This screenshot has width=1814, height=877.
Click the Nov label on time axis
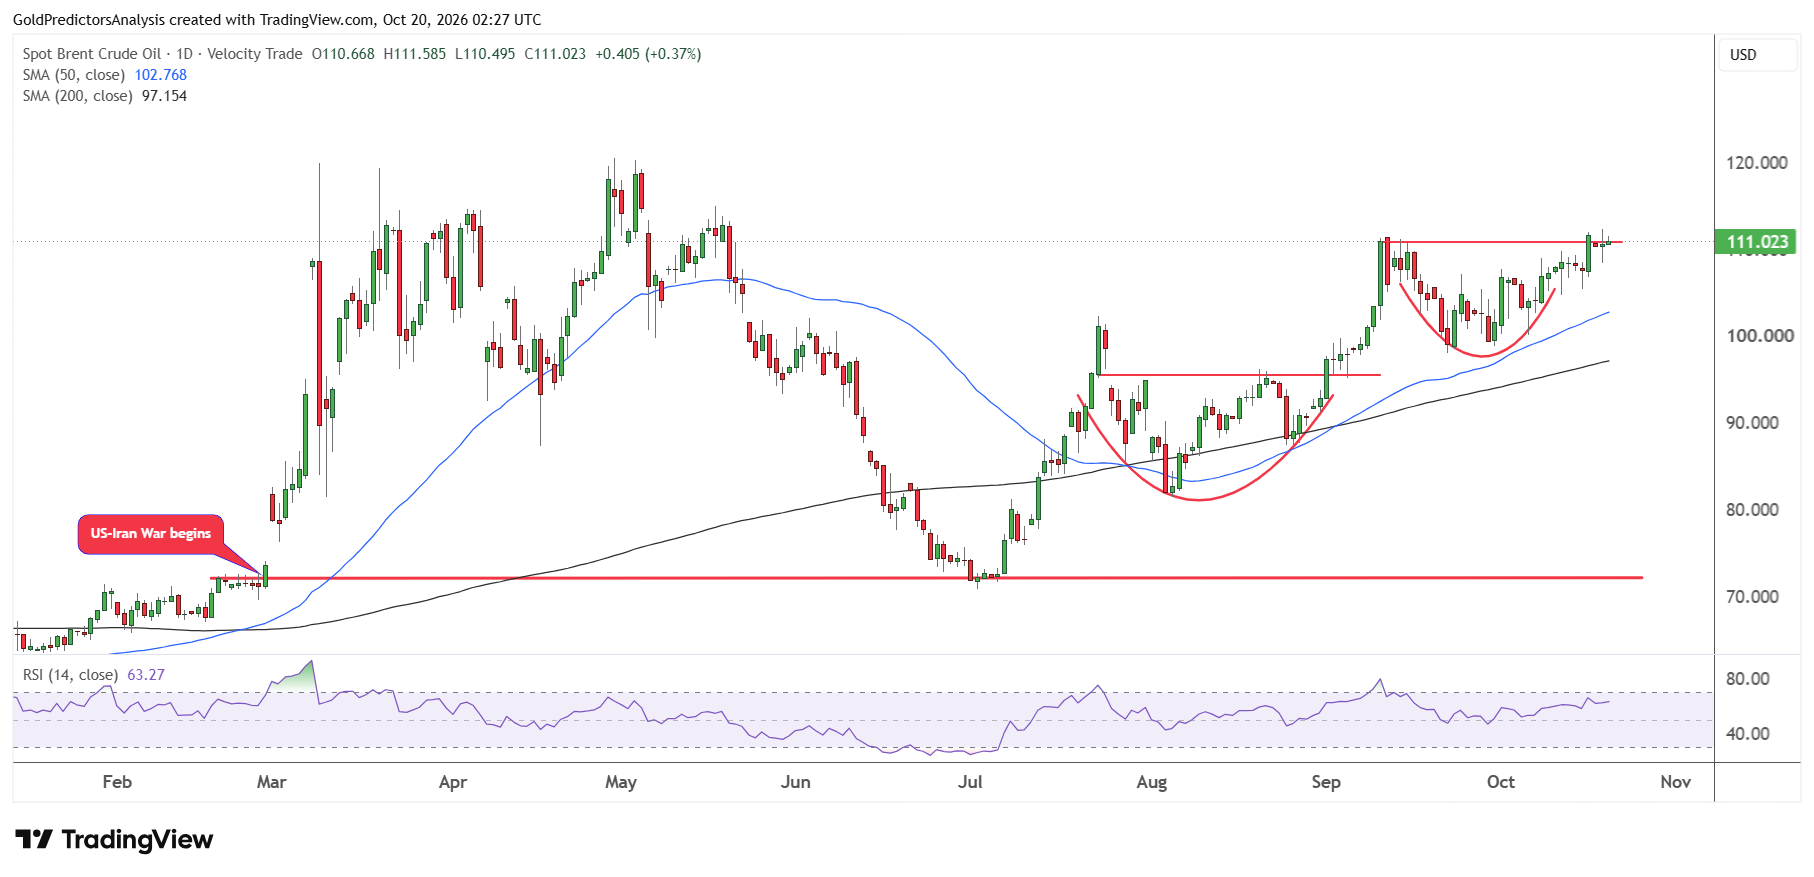[x=1676, y=782]
